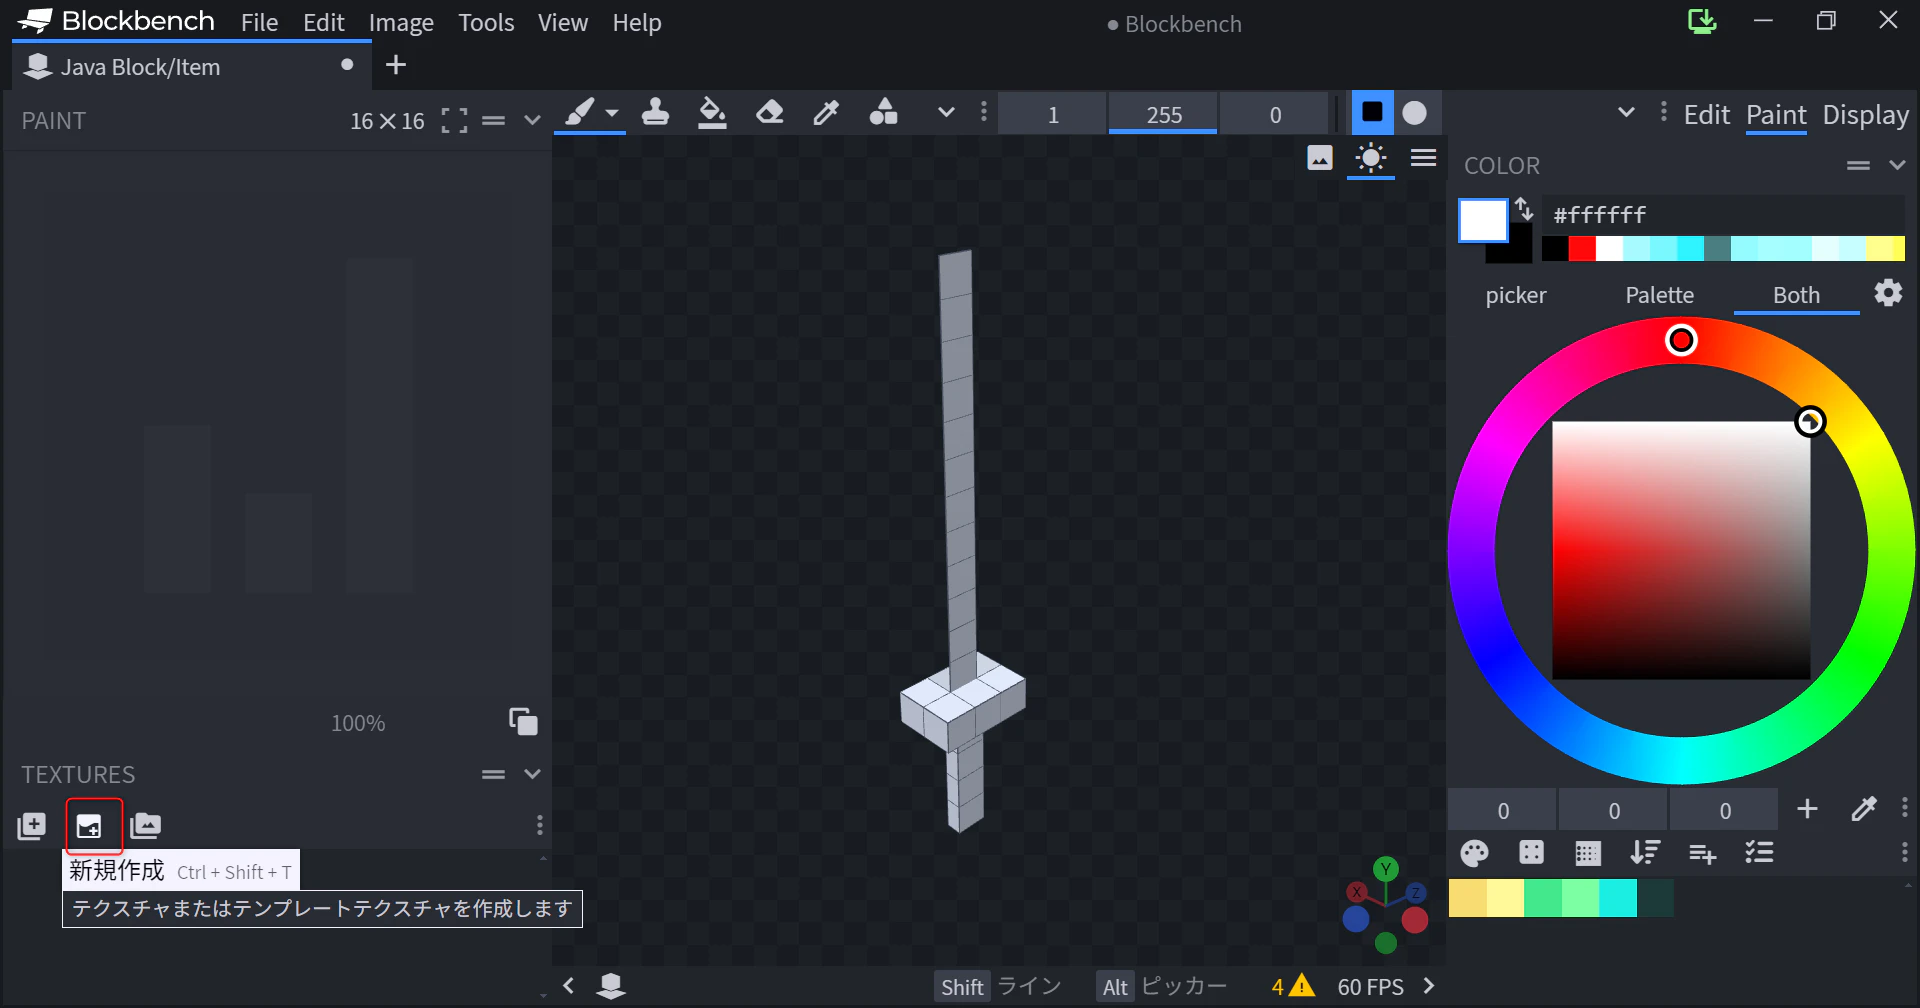1920x1008 pixels.
Task: Click the white main color swatch
Action: click(x=1483, y=221)
